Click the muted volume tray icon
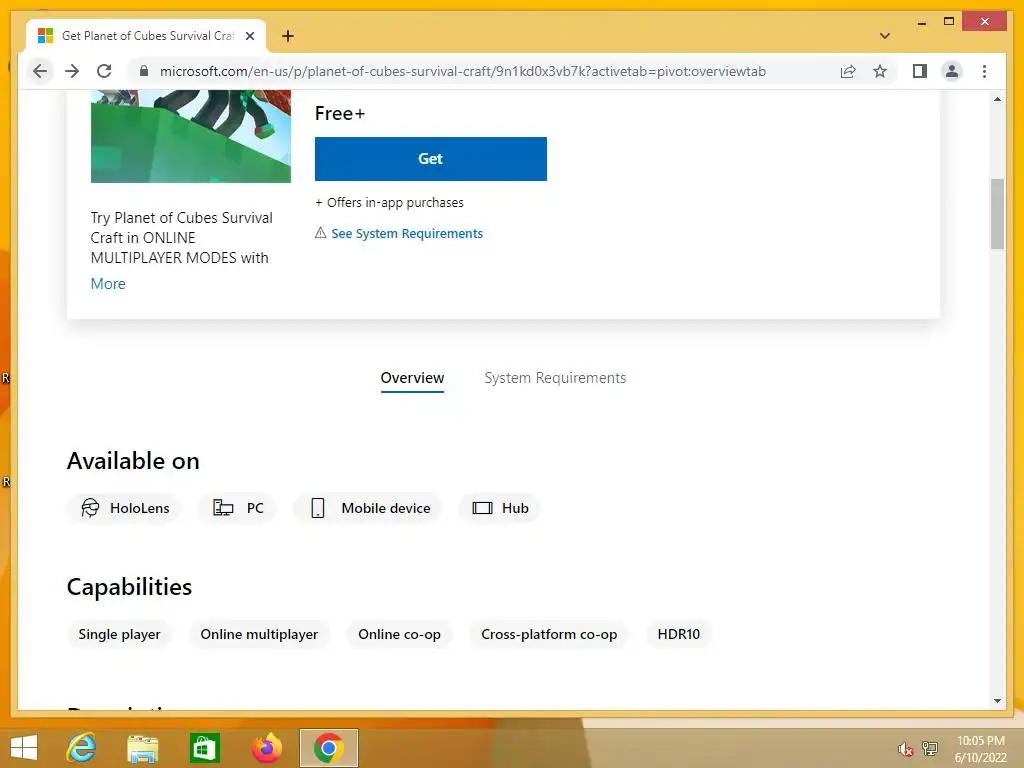This screenshot has width=1024, height=768. pos(905,749)
